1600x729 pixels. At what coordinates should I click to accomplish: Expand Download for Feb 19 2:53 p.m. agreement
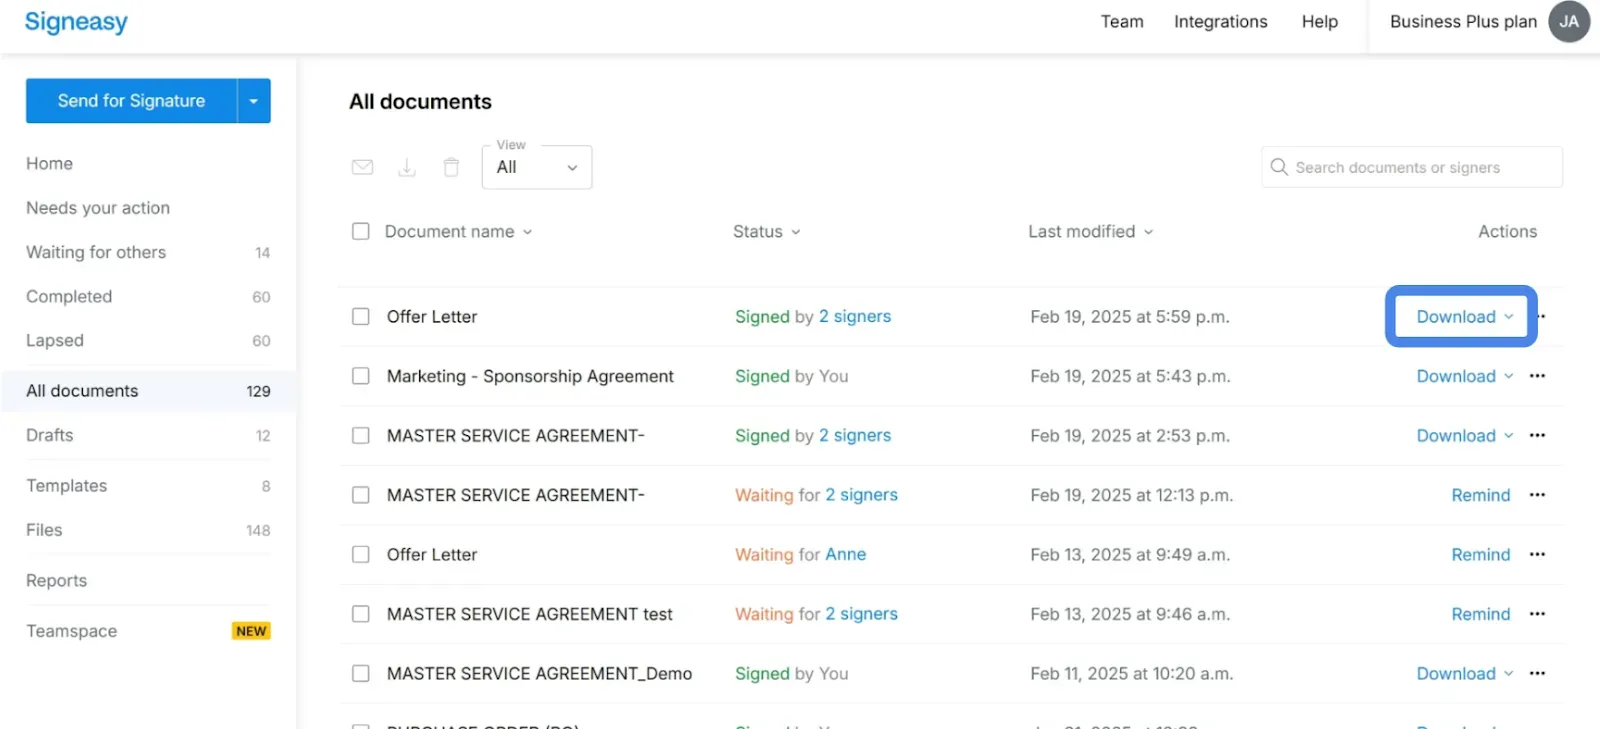(x=1464, y=435)
